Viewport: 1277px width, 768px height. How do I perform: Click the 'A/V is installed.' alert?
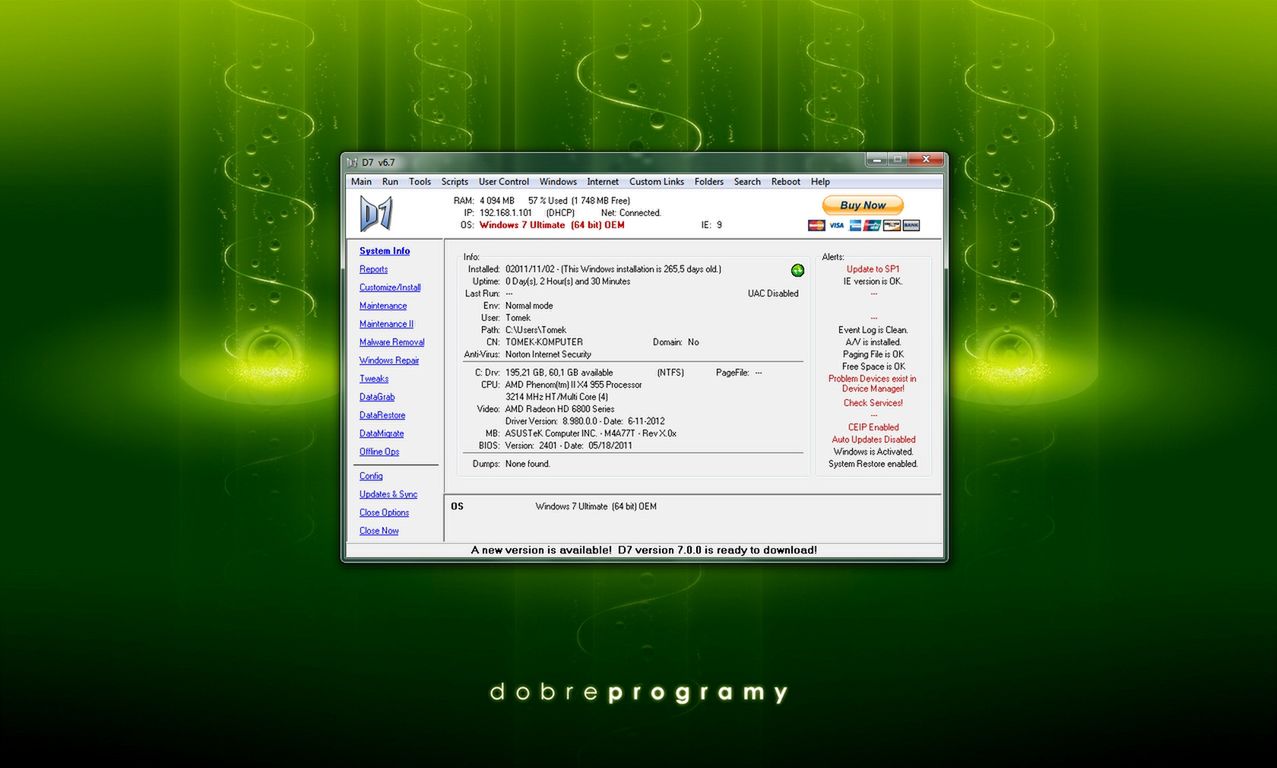873,342
